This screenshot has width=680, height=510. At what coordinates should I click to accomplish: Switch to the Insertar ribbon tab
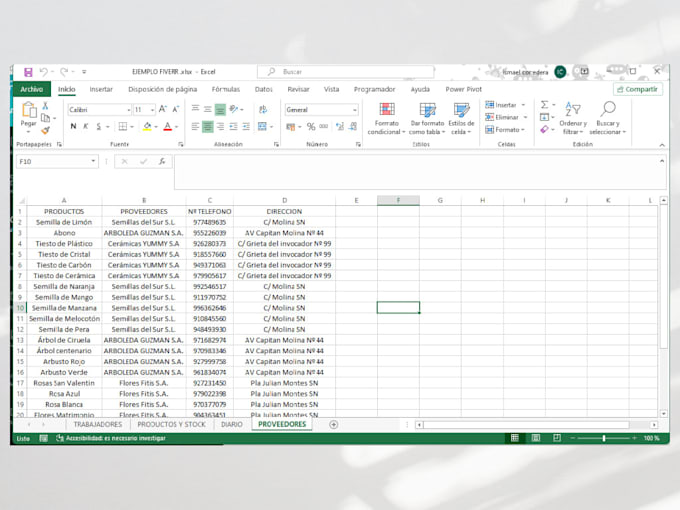tap(101, 89)
